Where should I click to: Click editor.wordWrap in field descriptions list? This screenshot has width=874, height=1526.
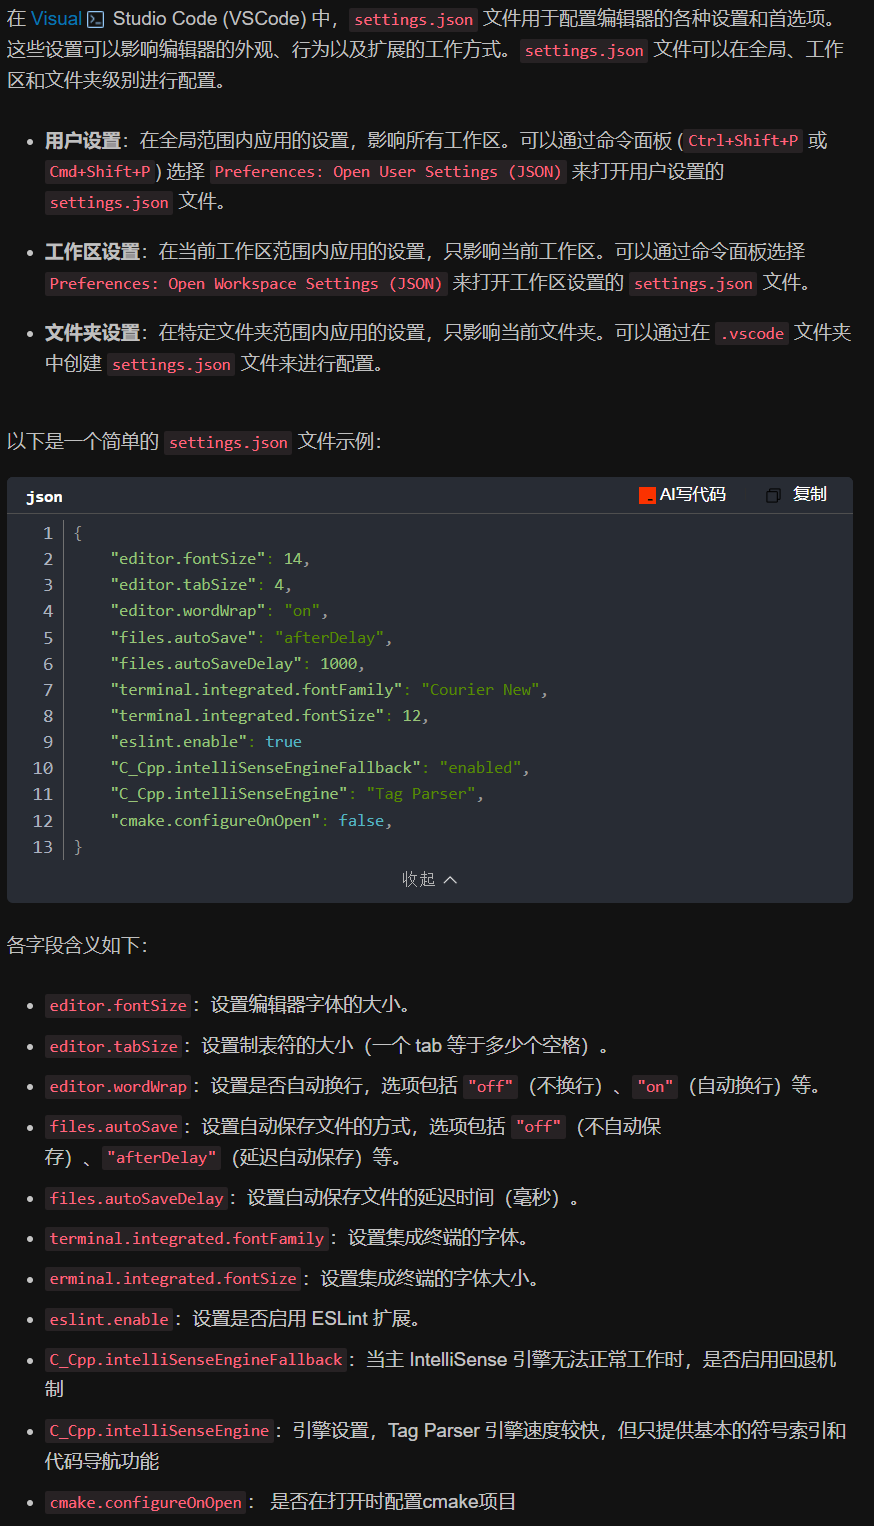[x=119, y=1087]
